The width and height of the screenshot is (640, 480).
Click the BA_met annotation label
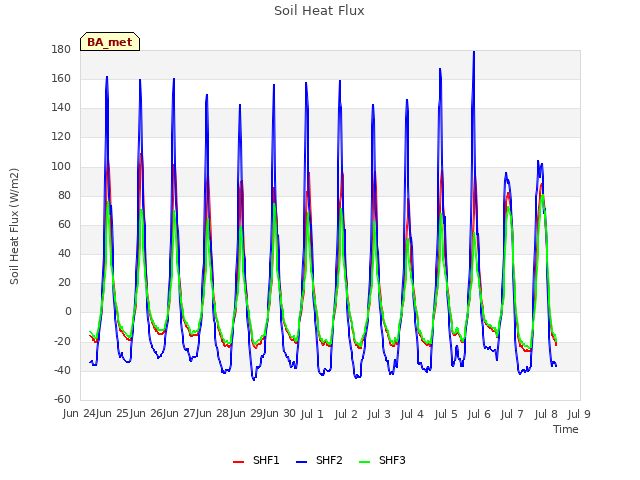pos(110,42)
